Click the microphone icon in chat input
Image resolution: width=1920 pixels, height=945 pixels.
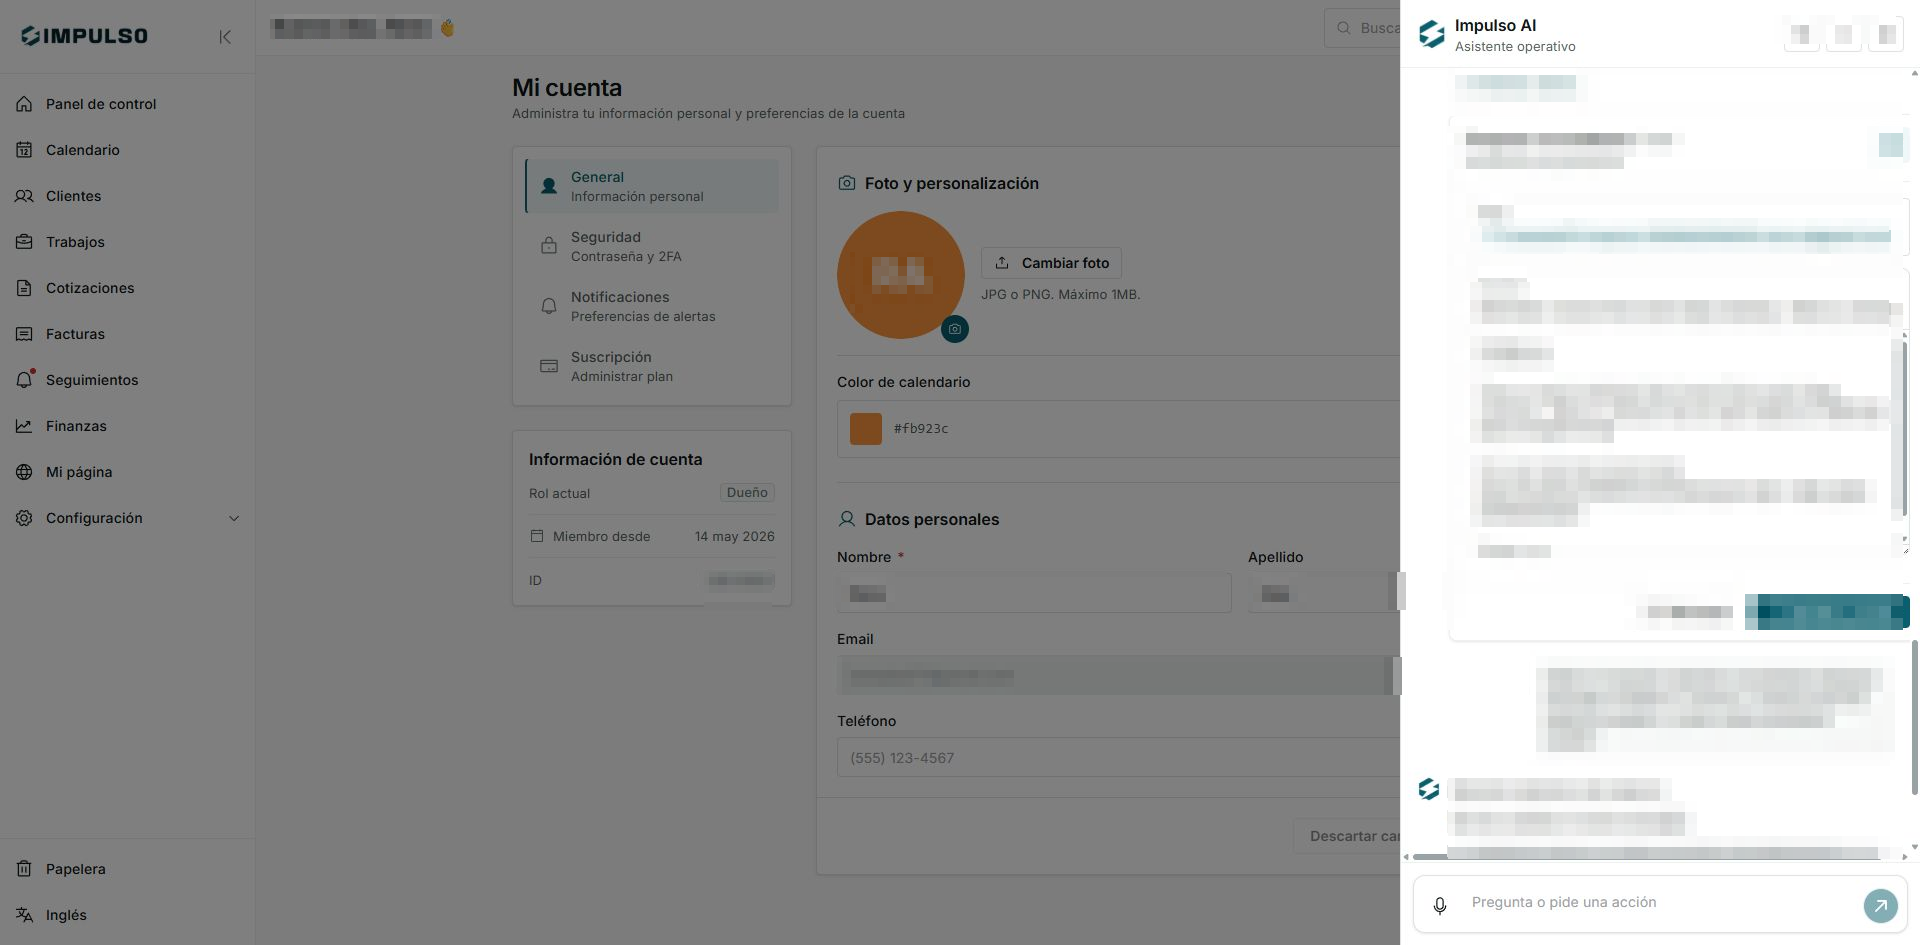[x=1440, y=905]
